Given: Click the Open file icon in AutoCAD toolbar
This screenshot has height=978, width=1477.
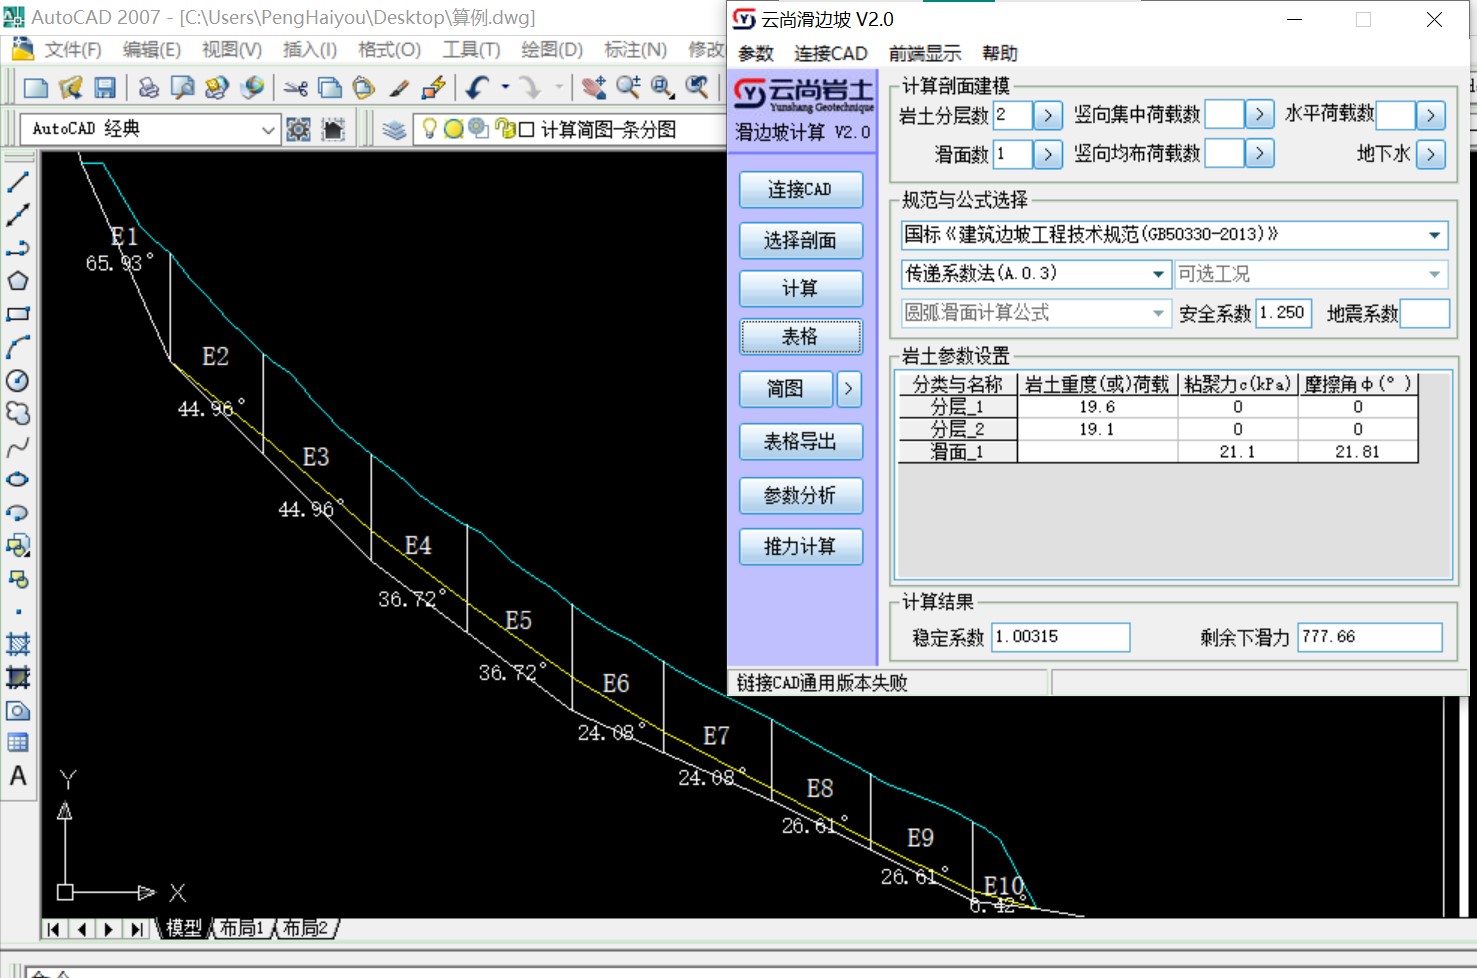Looking at the screenshot, I should coord(70,88).
